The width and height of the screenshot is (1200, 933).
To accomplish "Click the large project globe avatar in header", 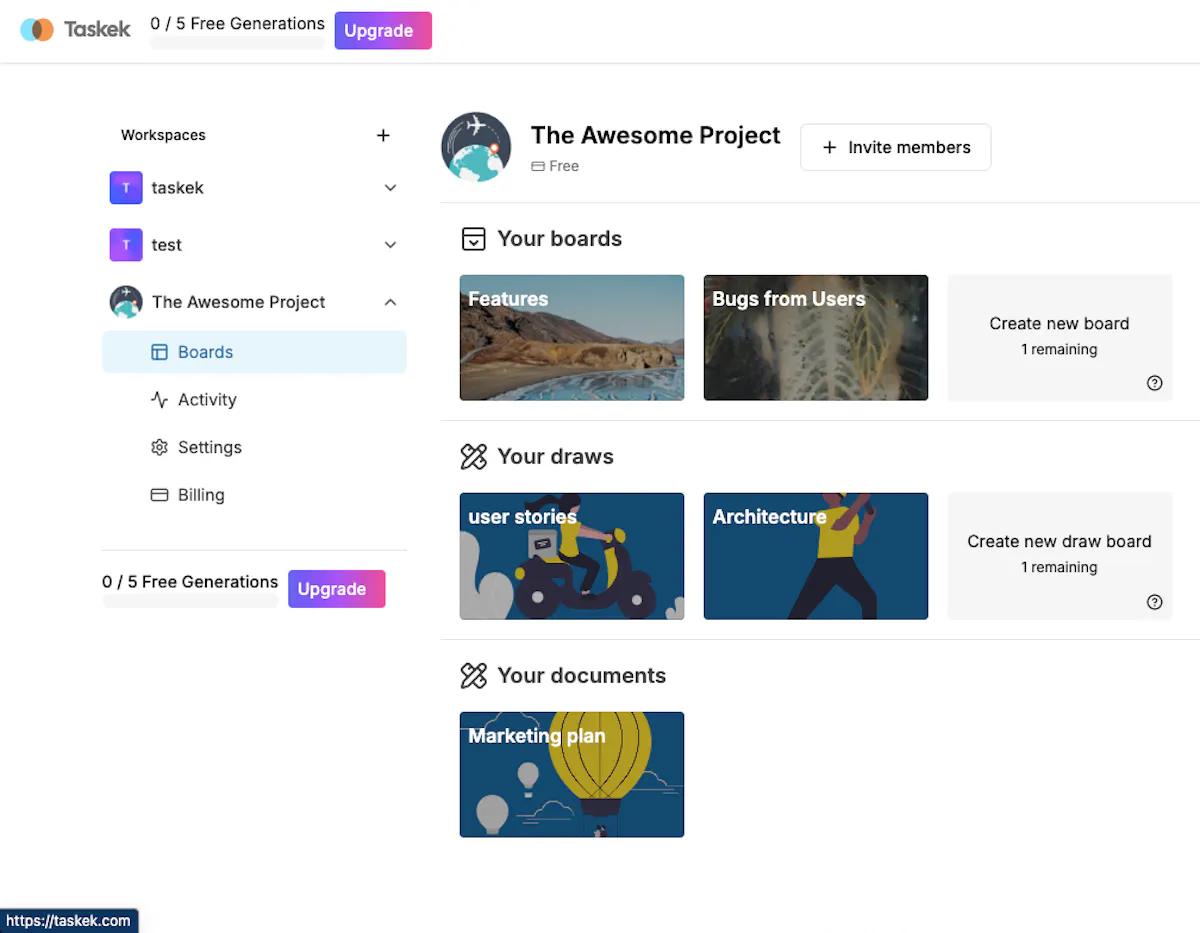I will (x=476, y=147).
